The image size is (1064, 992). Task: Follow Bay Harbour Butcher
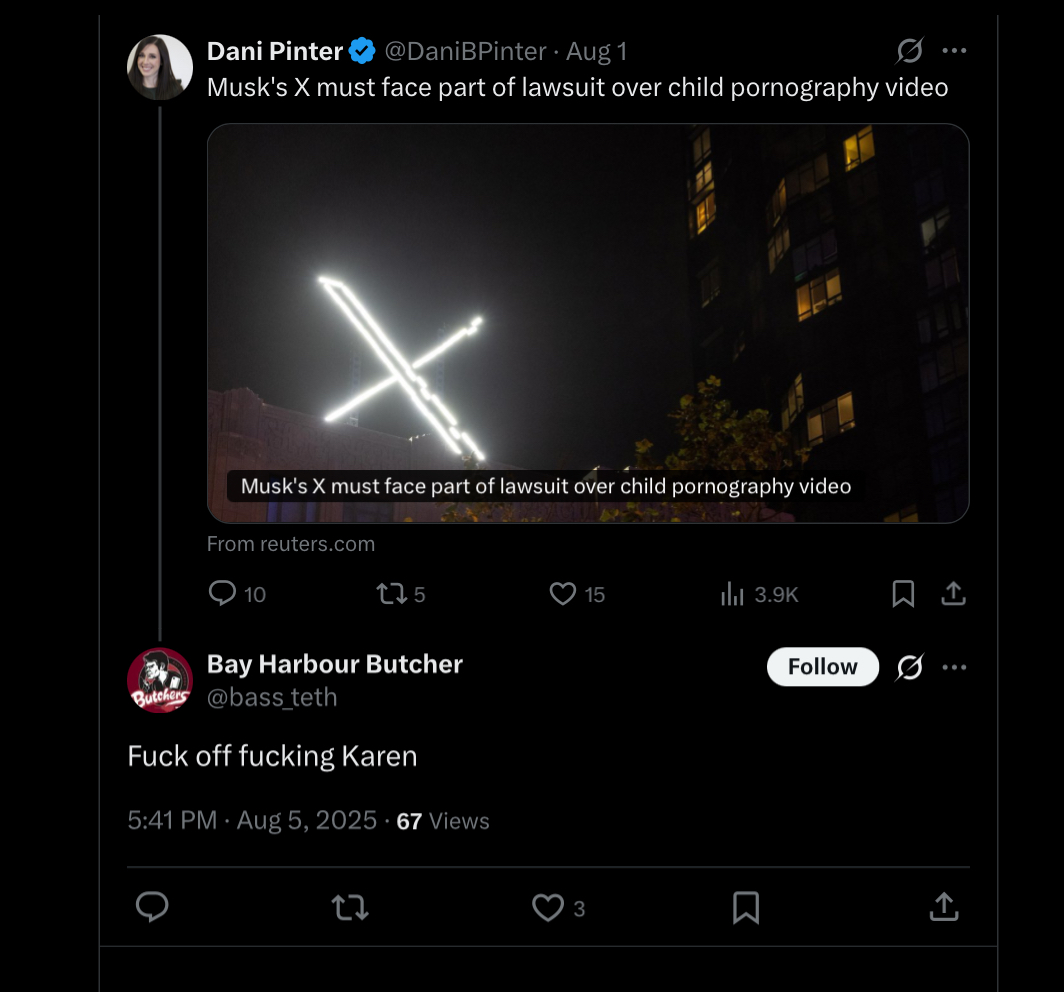822,667
